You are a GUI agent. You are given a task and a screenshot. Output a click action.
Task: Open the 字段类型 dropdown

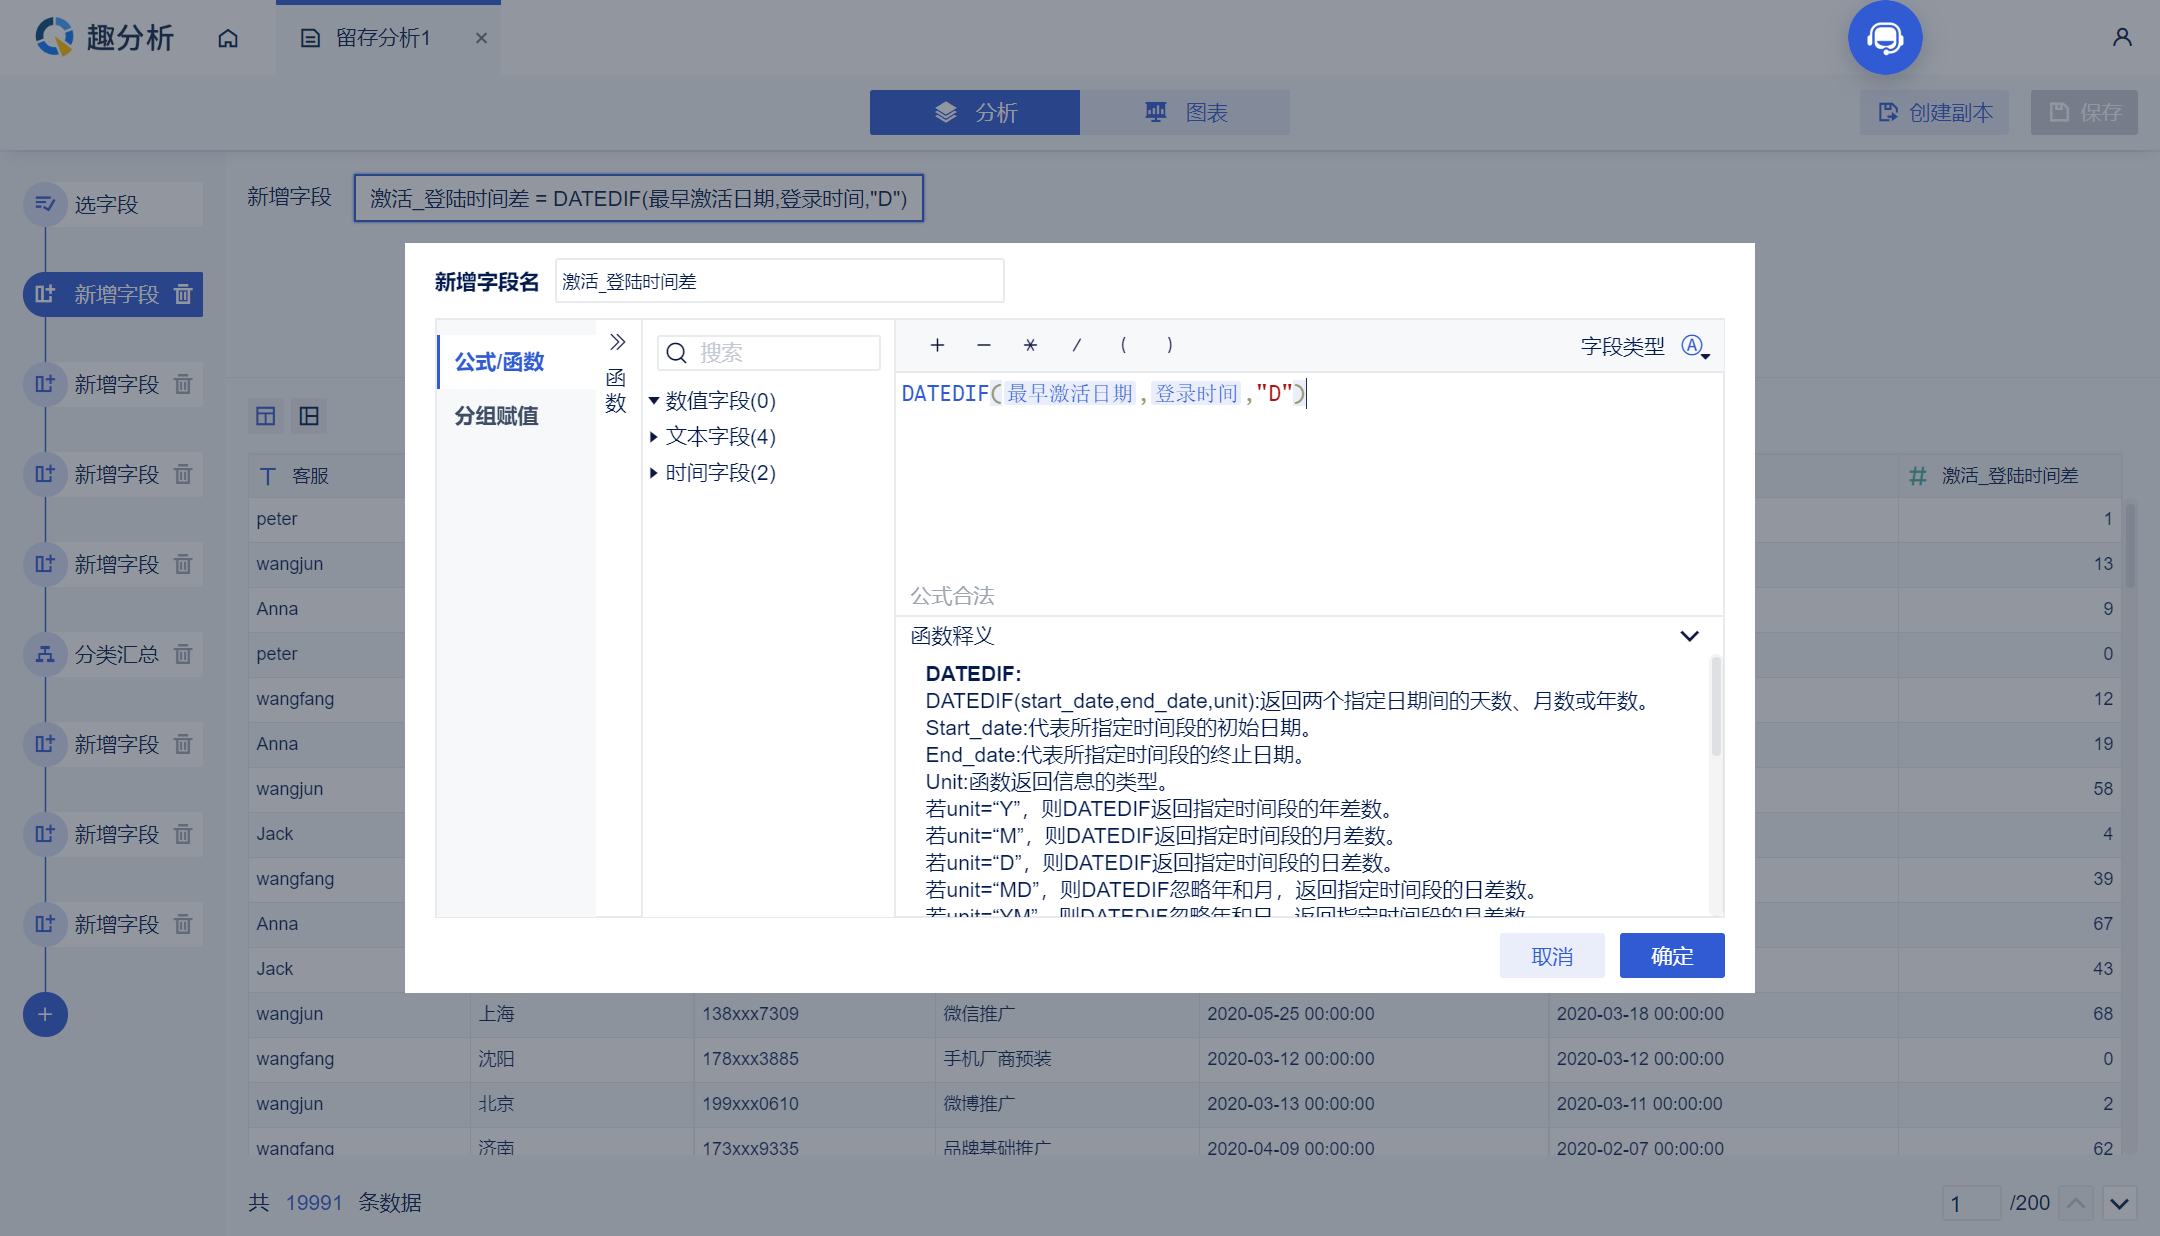(x=1695, y=346)
